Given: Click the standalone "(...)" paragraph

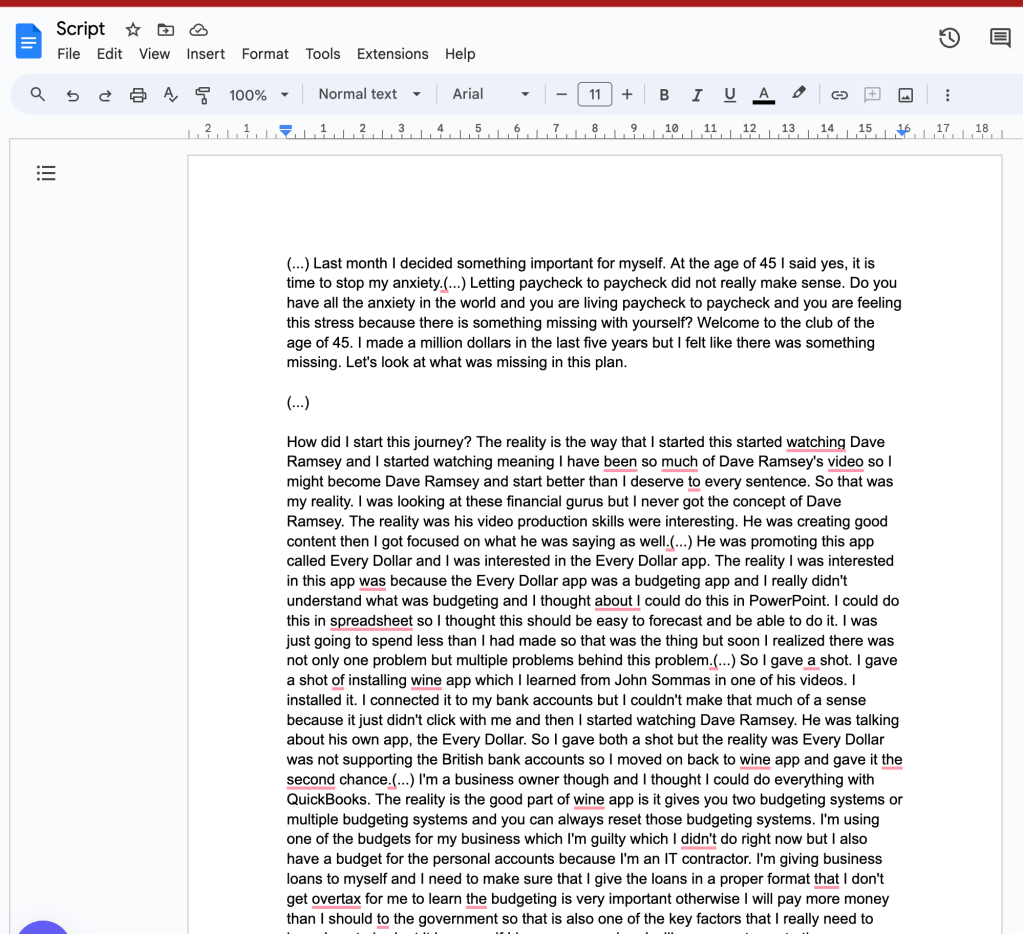Looking at the screenshot, I should point(298,402).
